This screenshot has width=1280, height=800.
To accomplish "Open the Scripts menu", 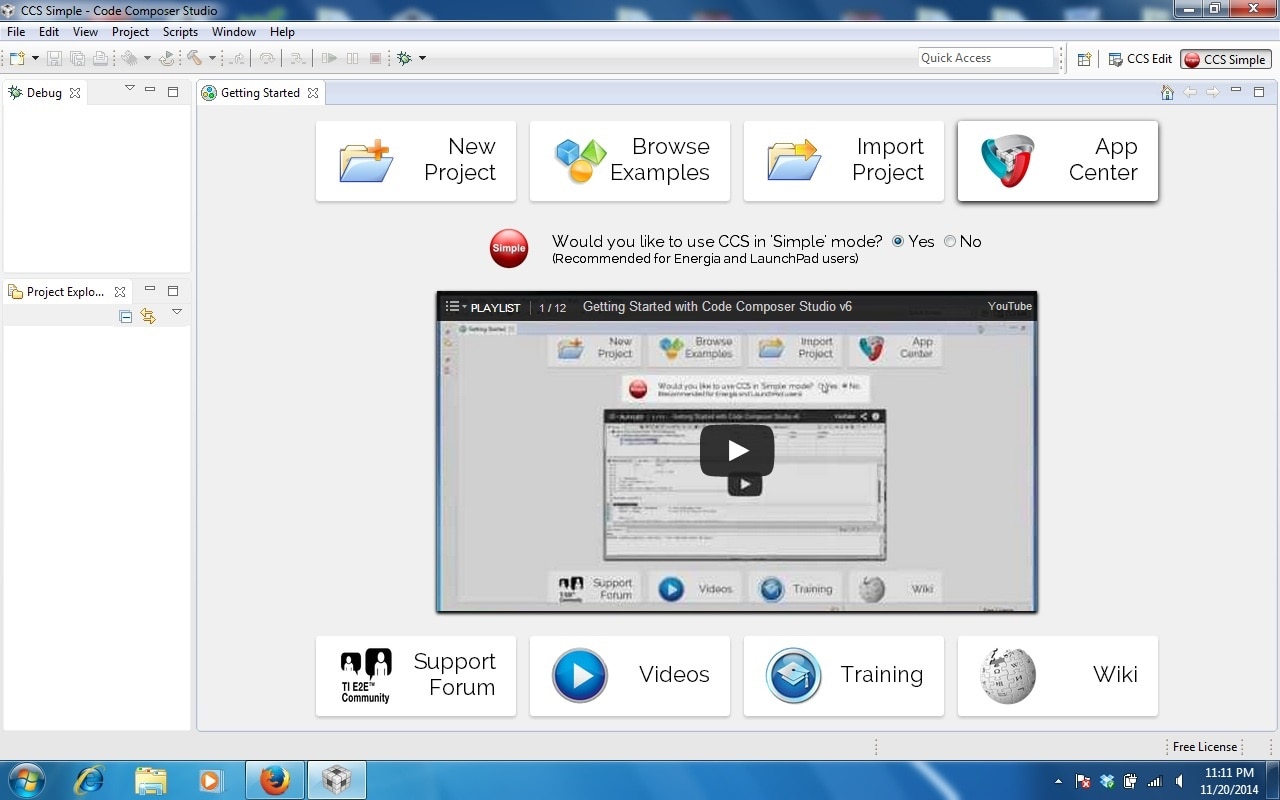I will (x=180, y=32).
